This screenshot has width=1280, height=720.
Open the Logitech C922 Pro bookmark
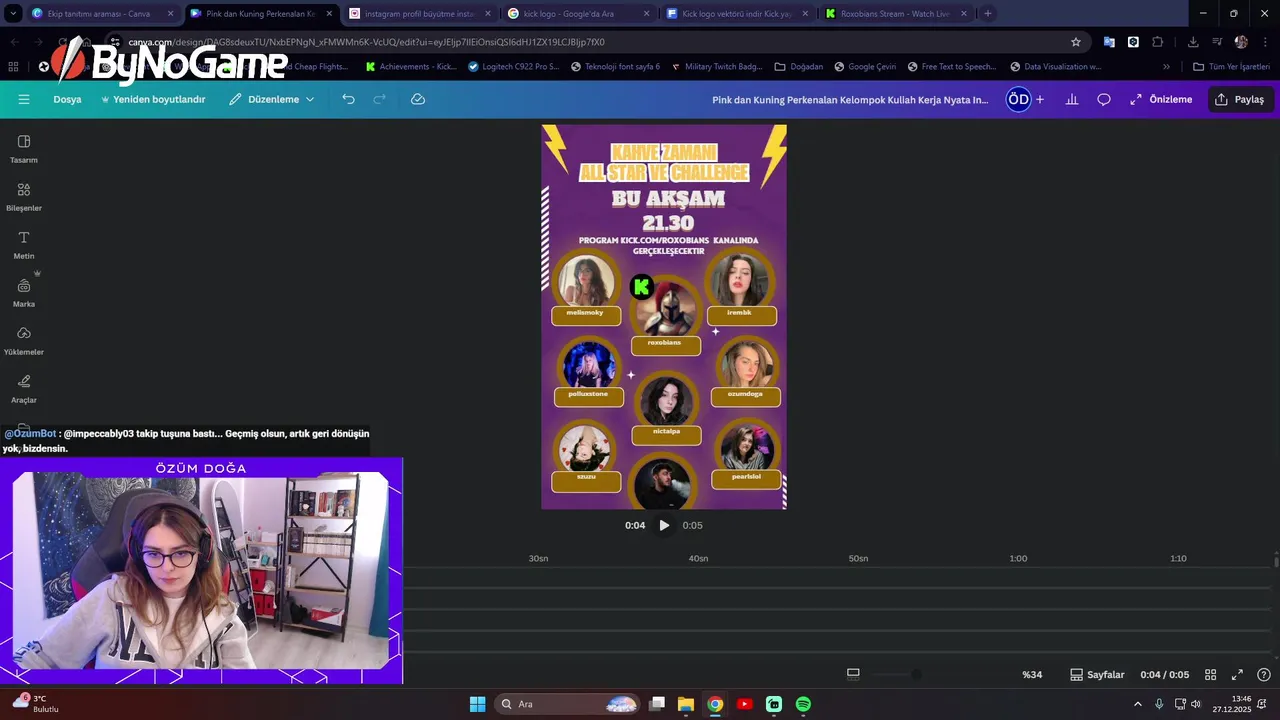[x=513, y=67]
